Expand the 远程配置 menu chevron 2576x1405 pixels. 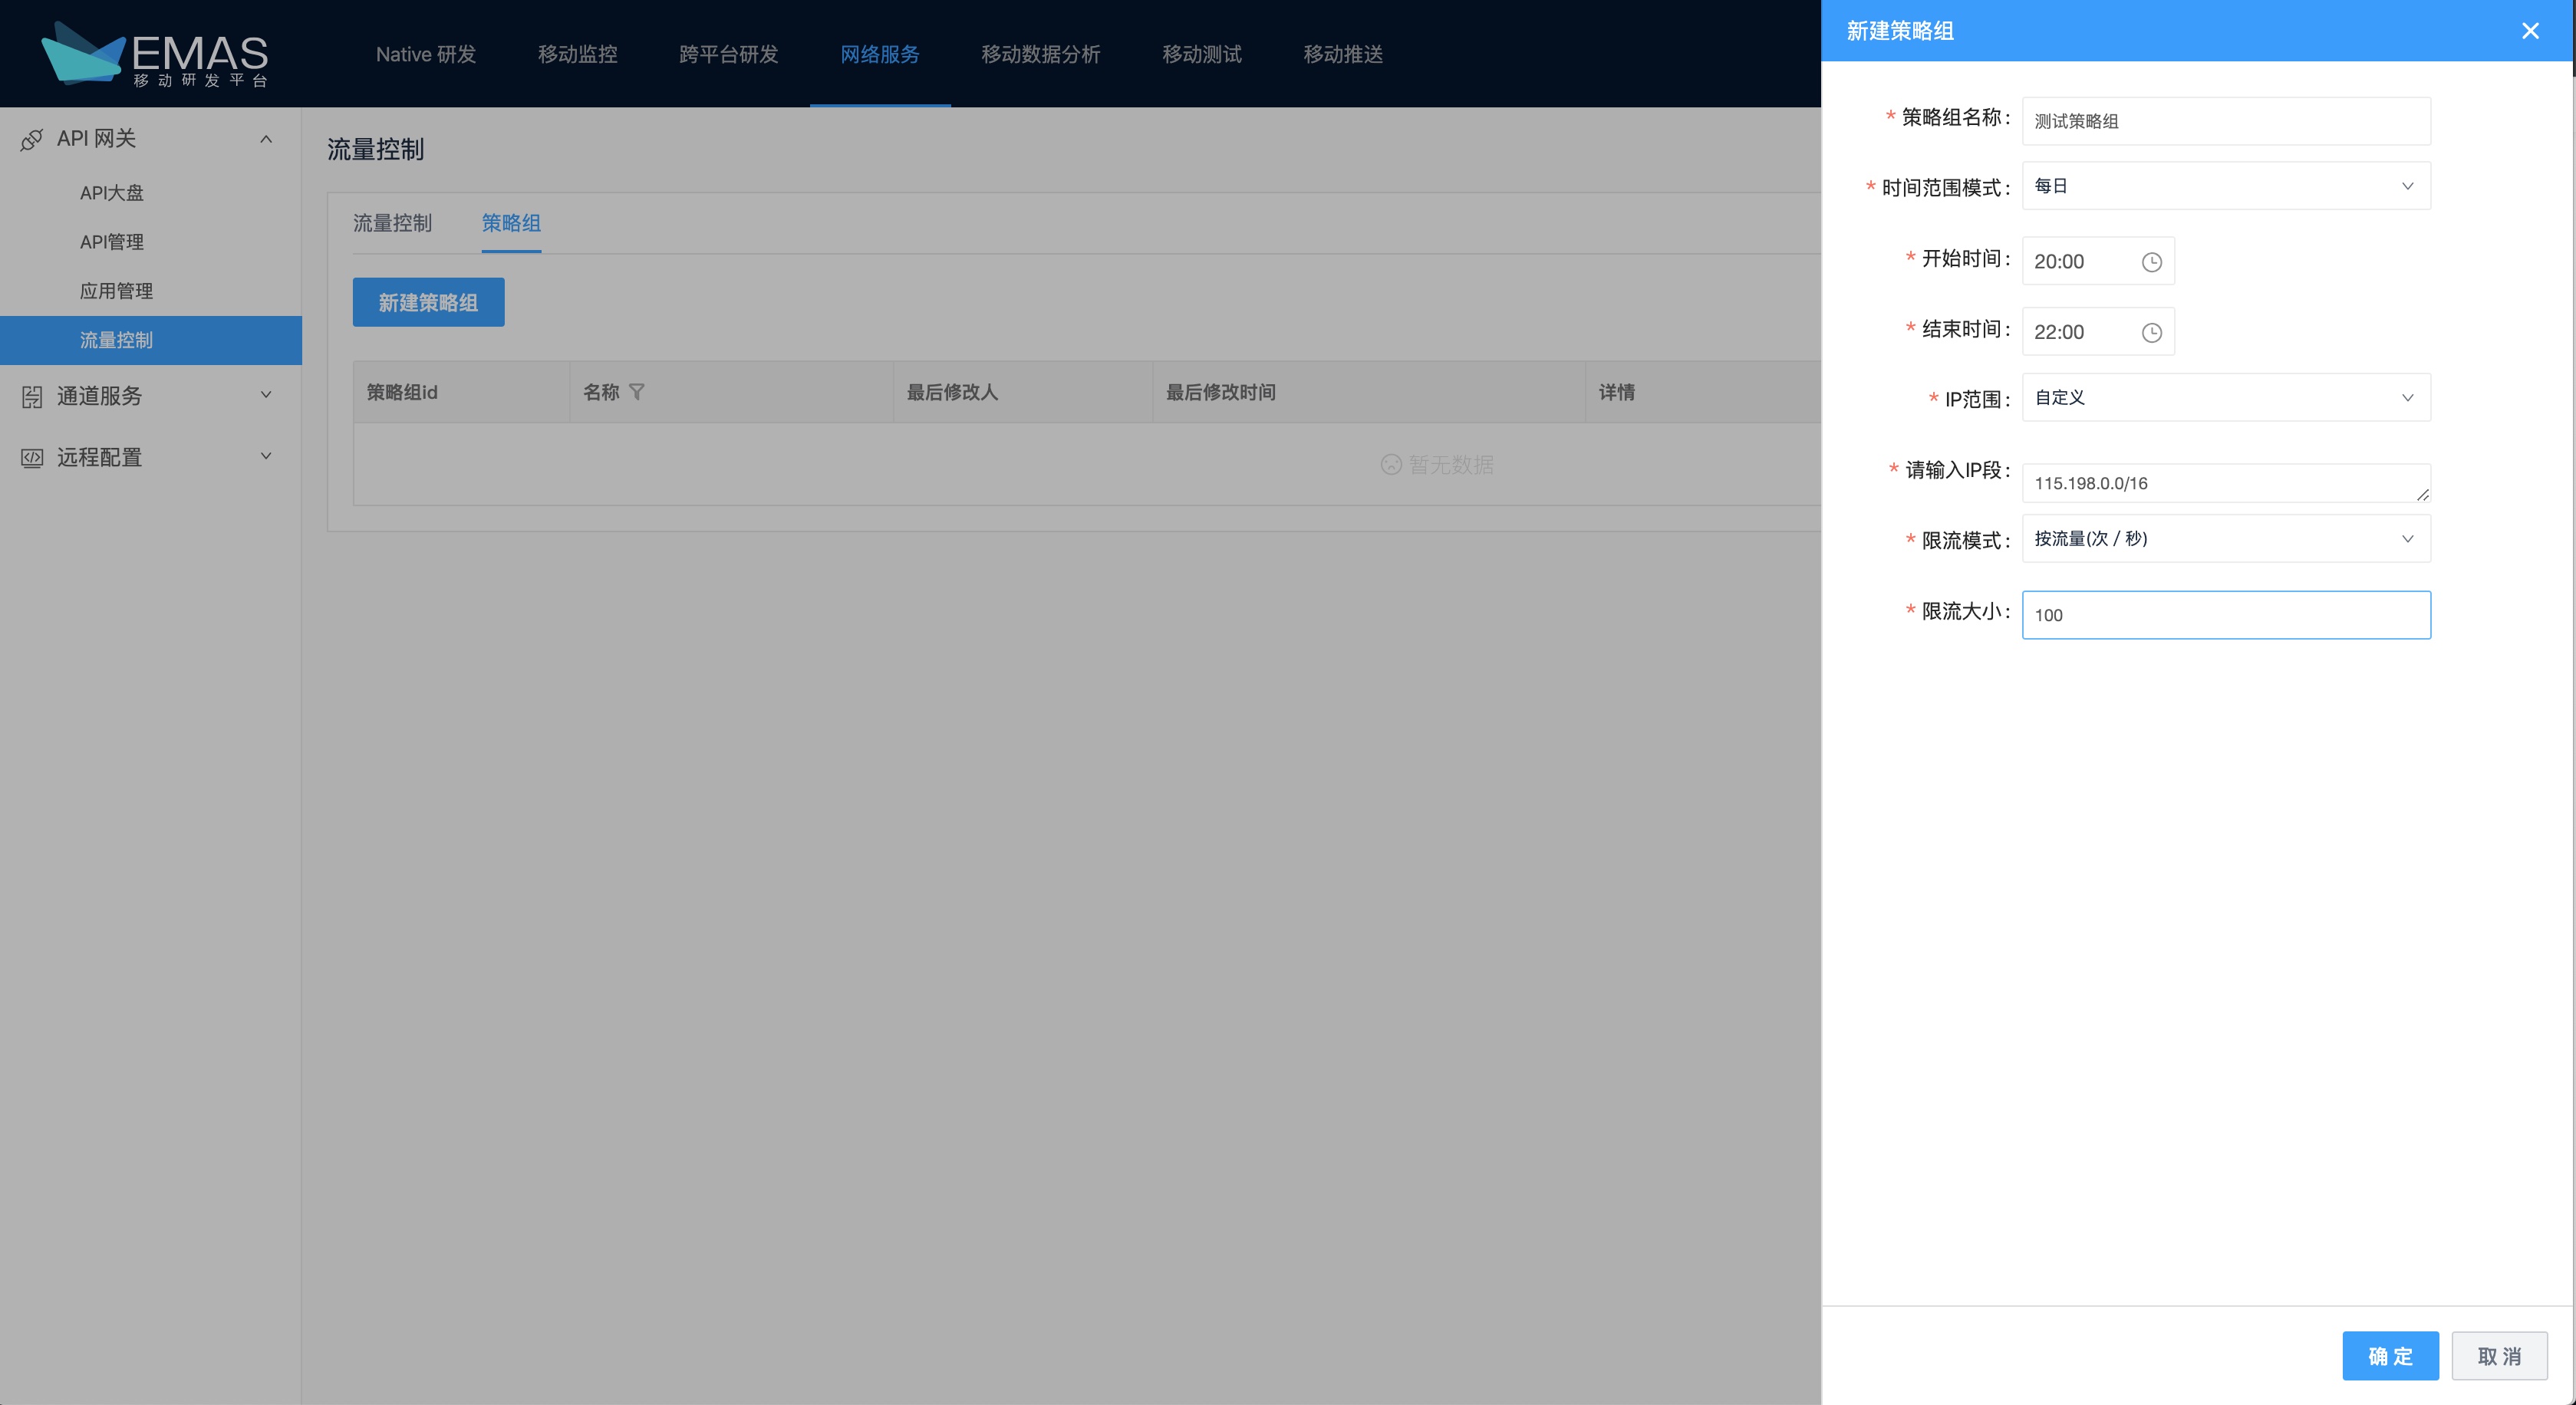coord(266,456)
